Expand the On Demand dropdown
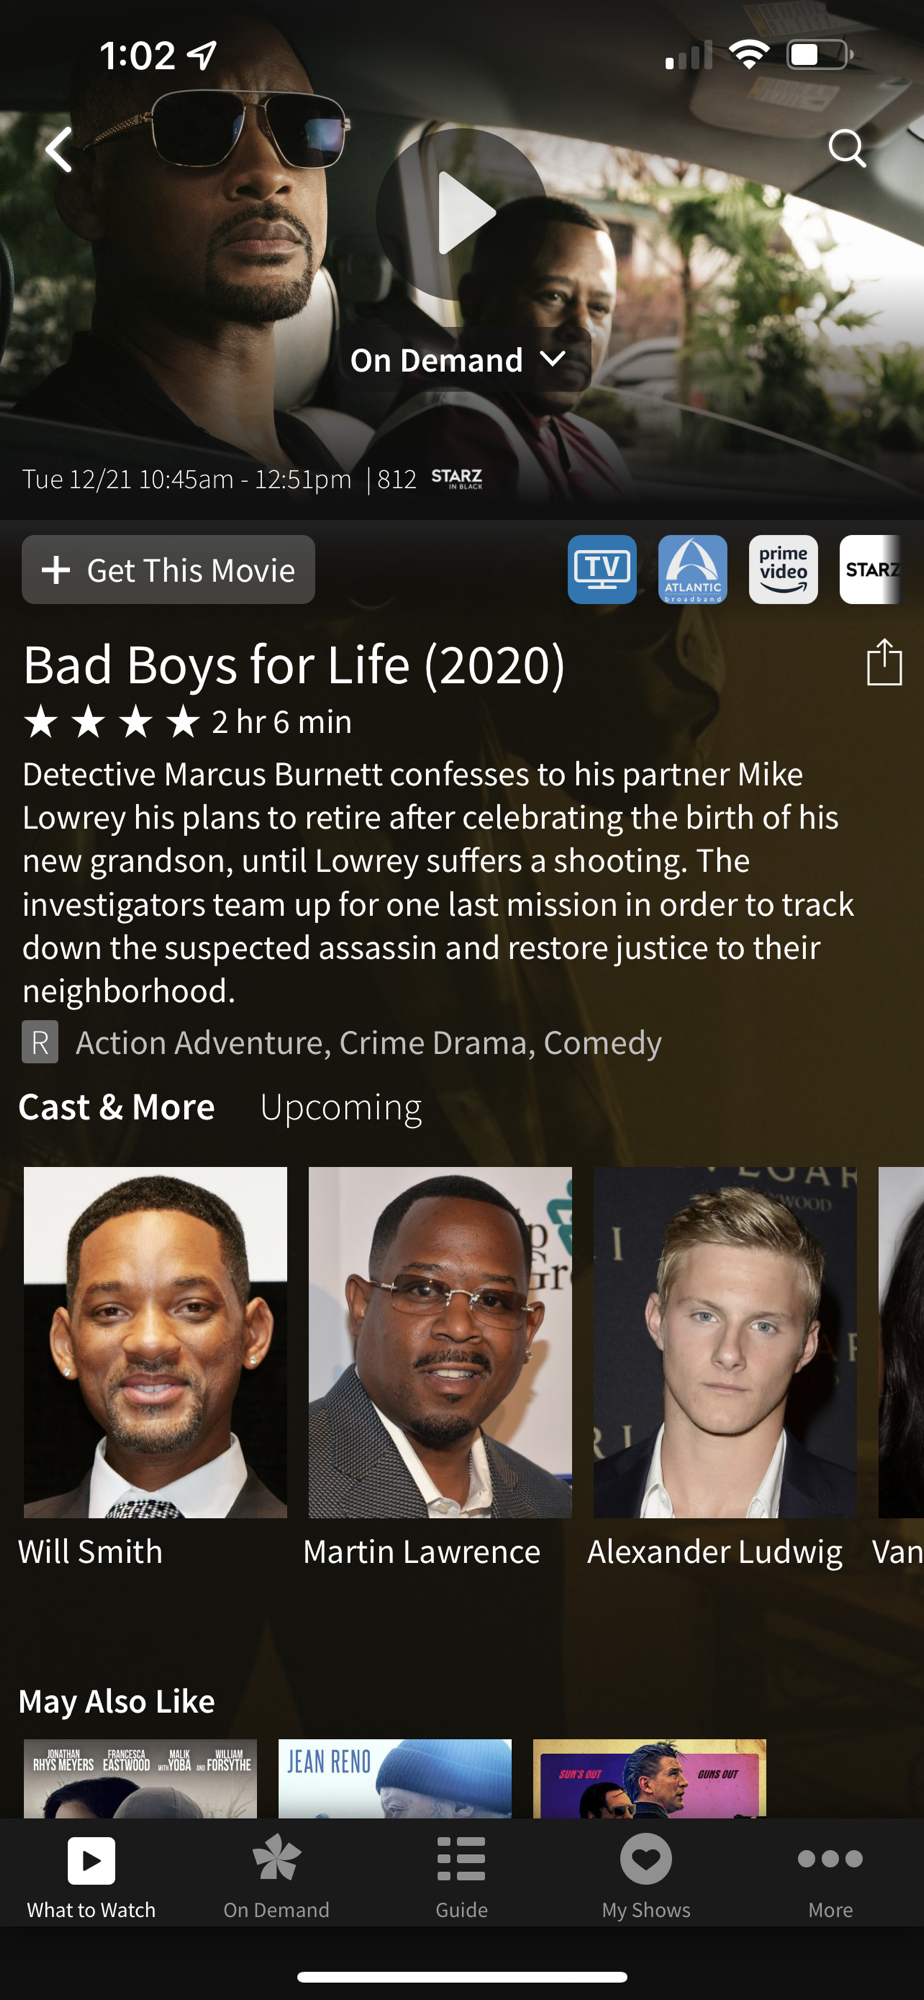The image size is (924, 2000). 459,360
